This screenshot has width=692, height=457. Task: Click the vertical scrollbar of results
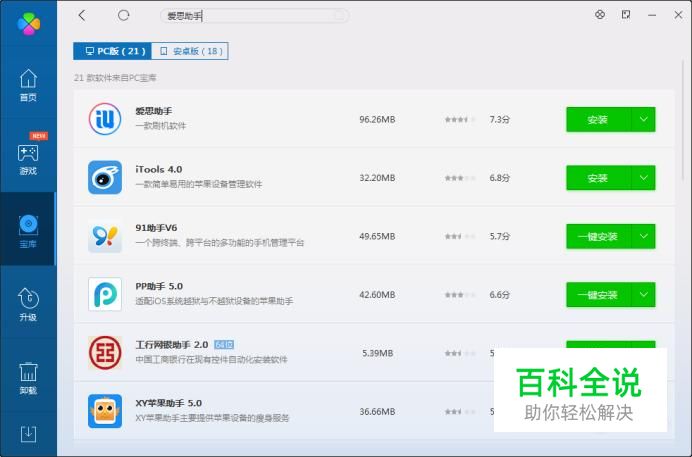click(683, 119)
